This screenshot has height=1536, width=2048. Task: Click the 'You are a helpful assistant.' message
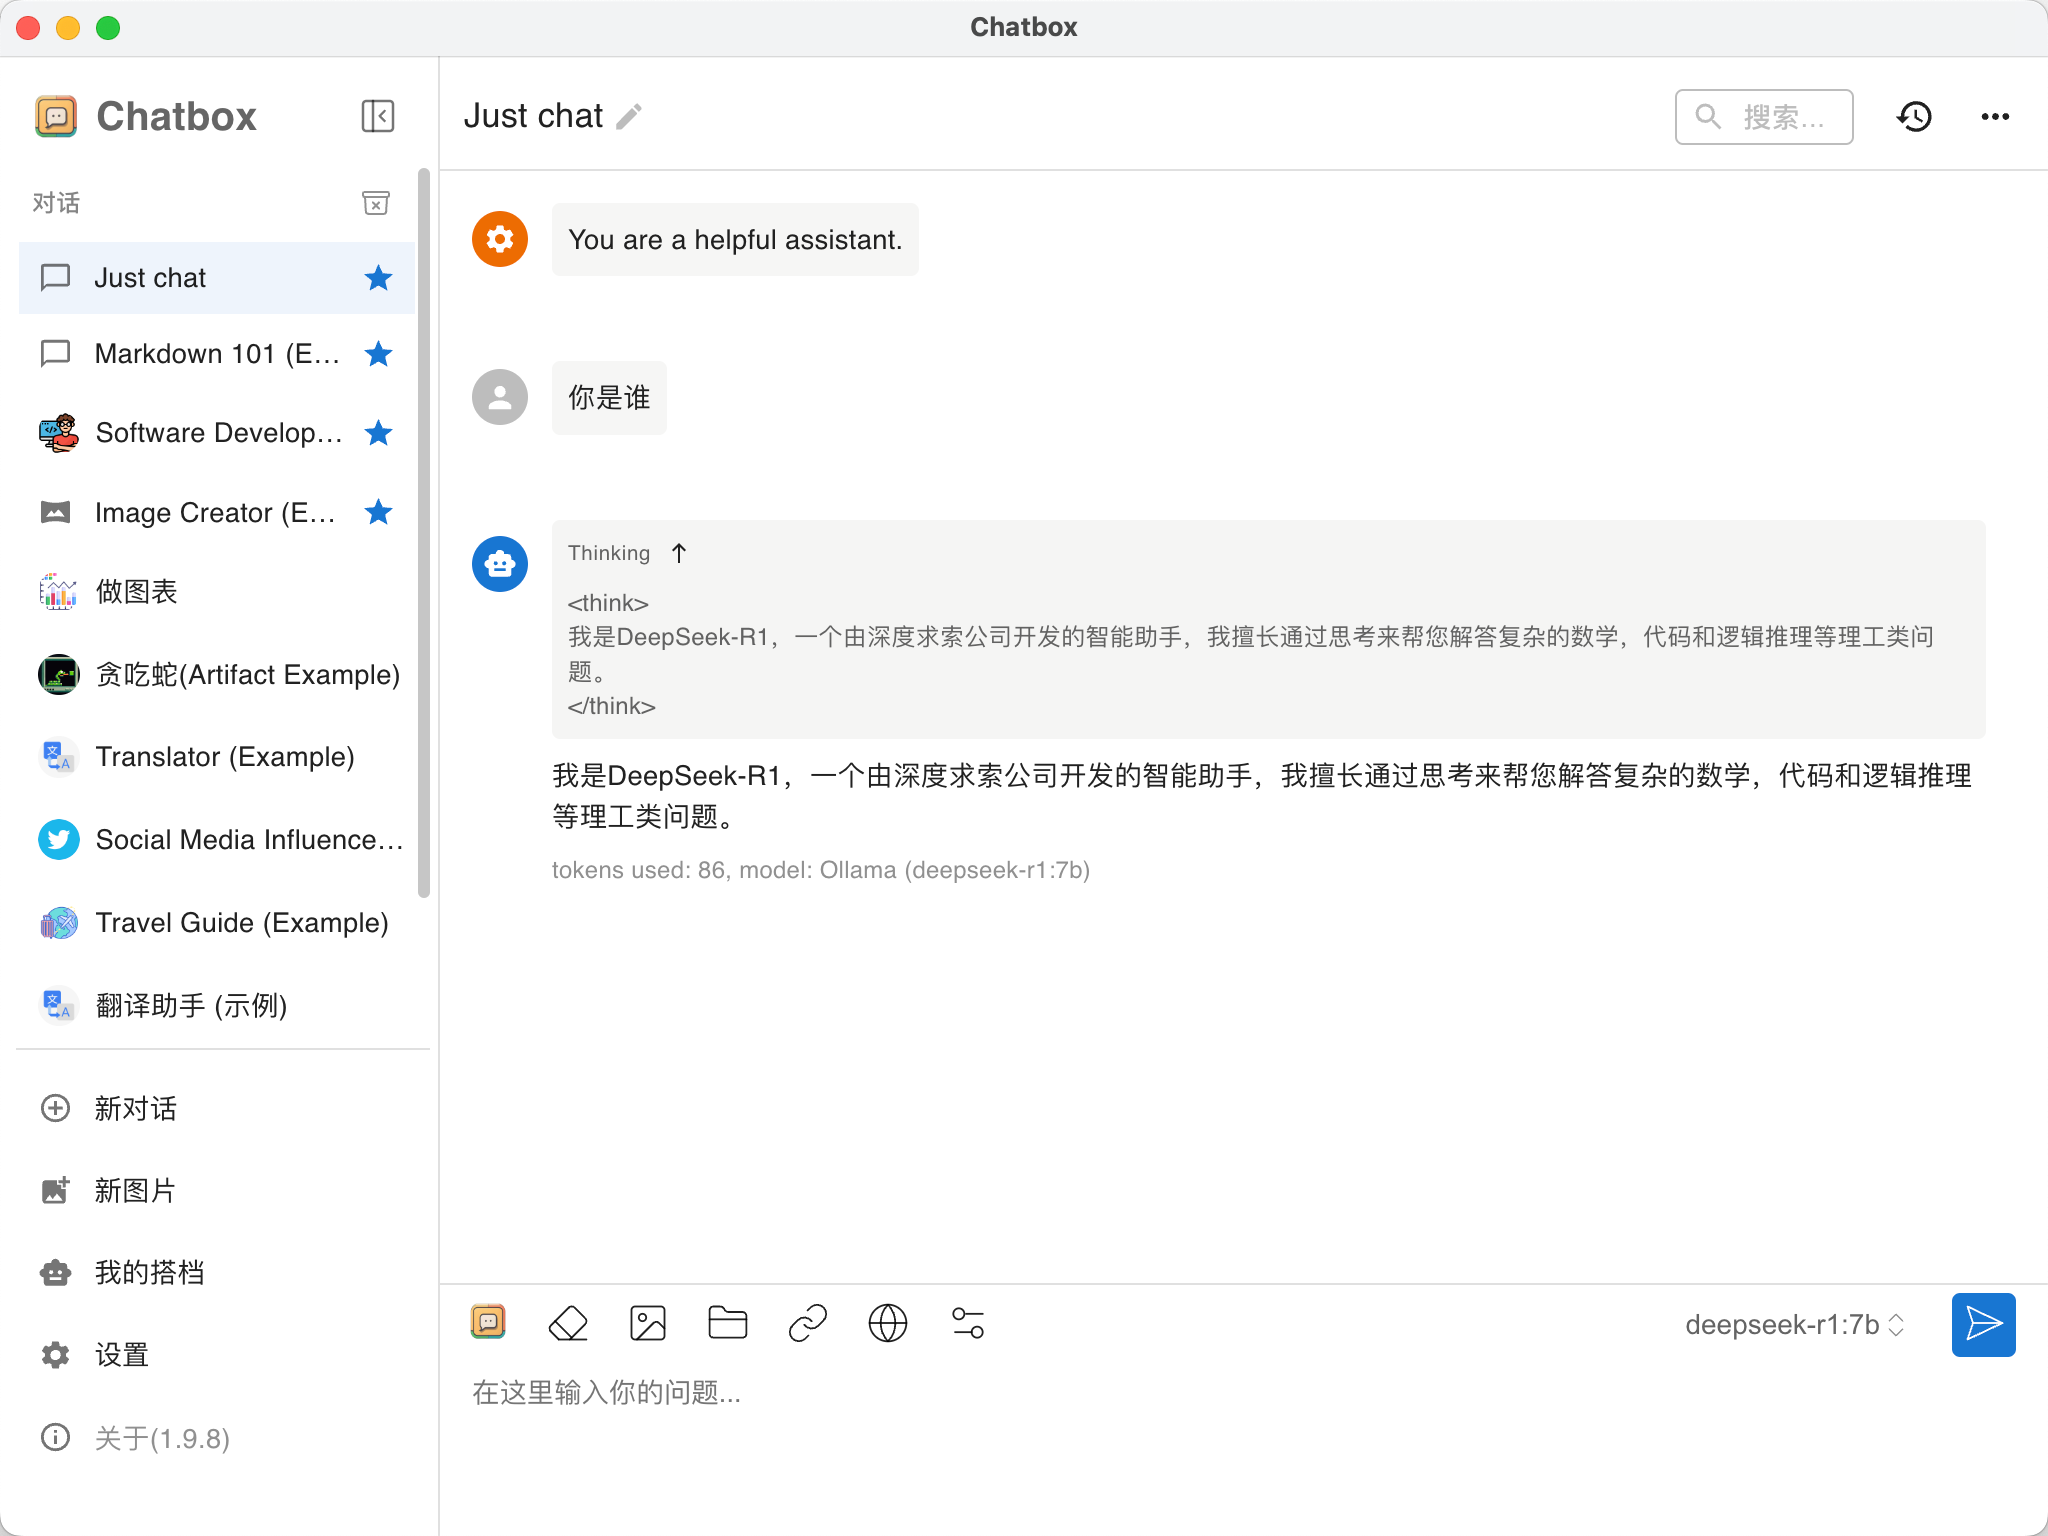735,240
